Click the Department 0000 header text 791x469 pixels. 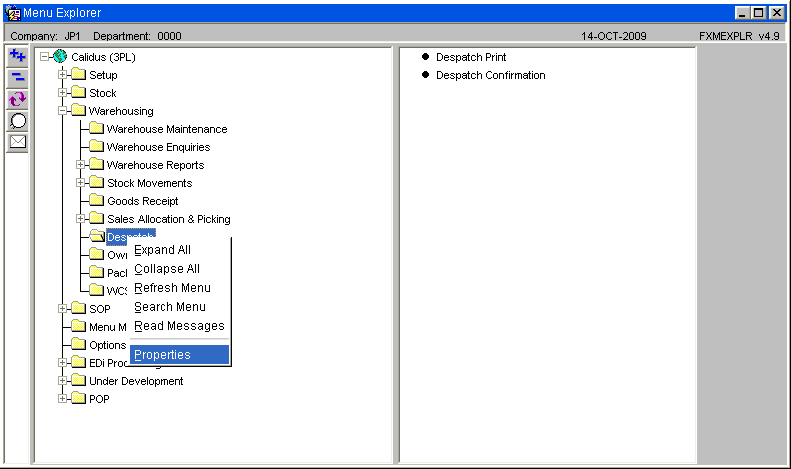coord(137,36)
